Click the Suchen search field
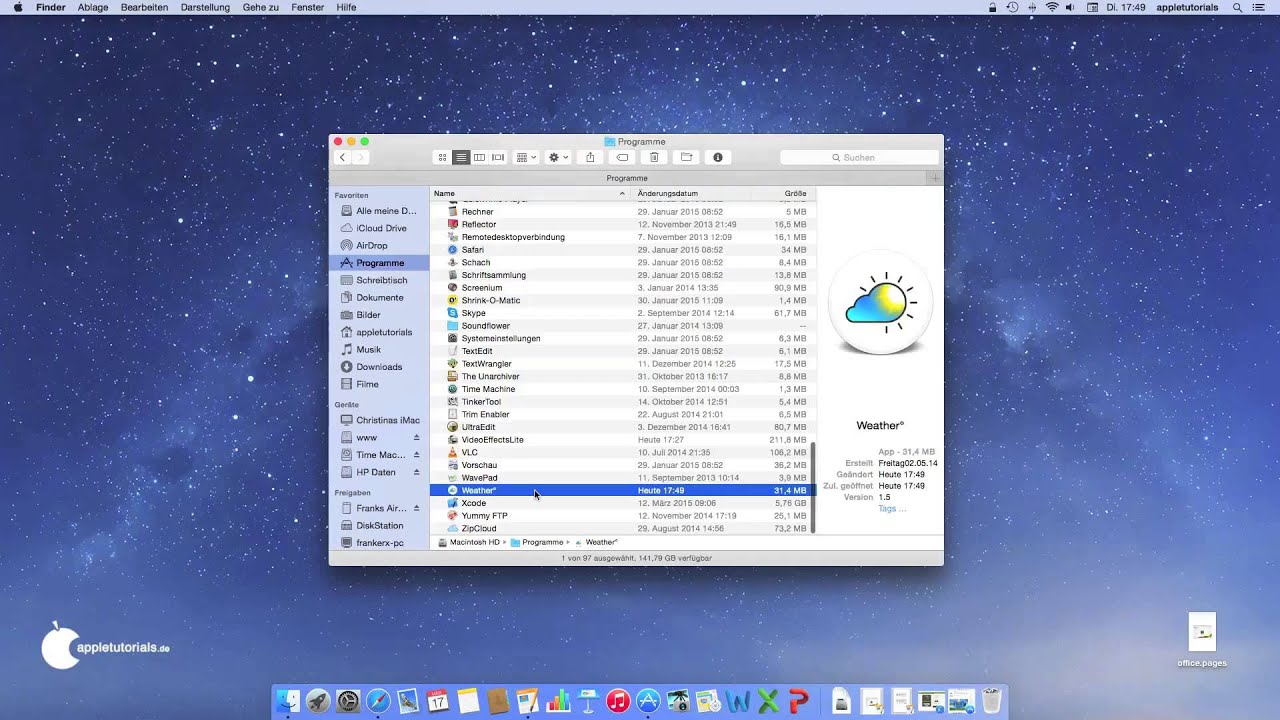 coord(859,157)
